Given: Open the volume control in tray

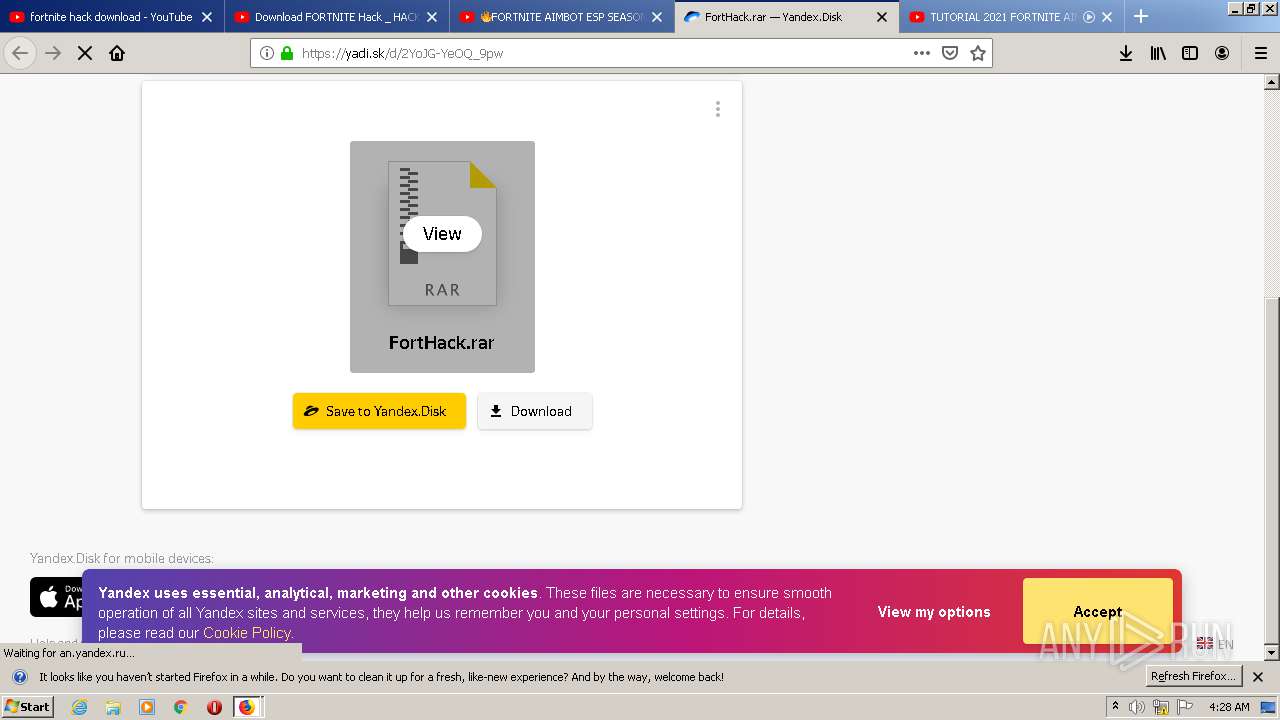Looking at the screenshot, I should [x=1137, y=707].
